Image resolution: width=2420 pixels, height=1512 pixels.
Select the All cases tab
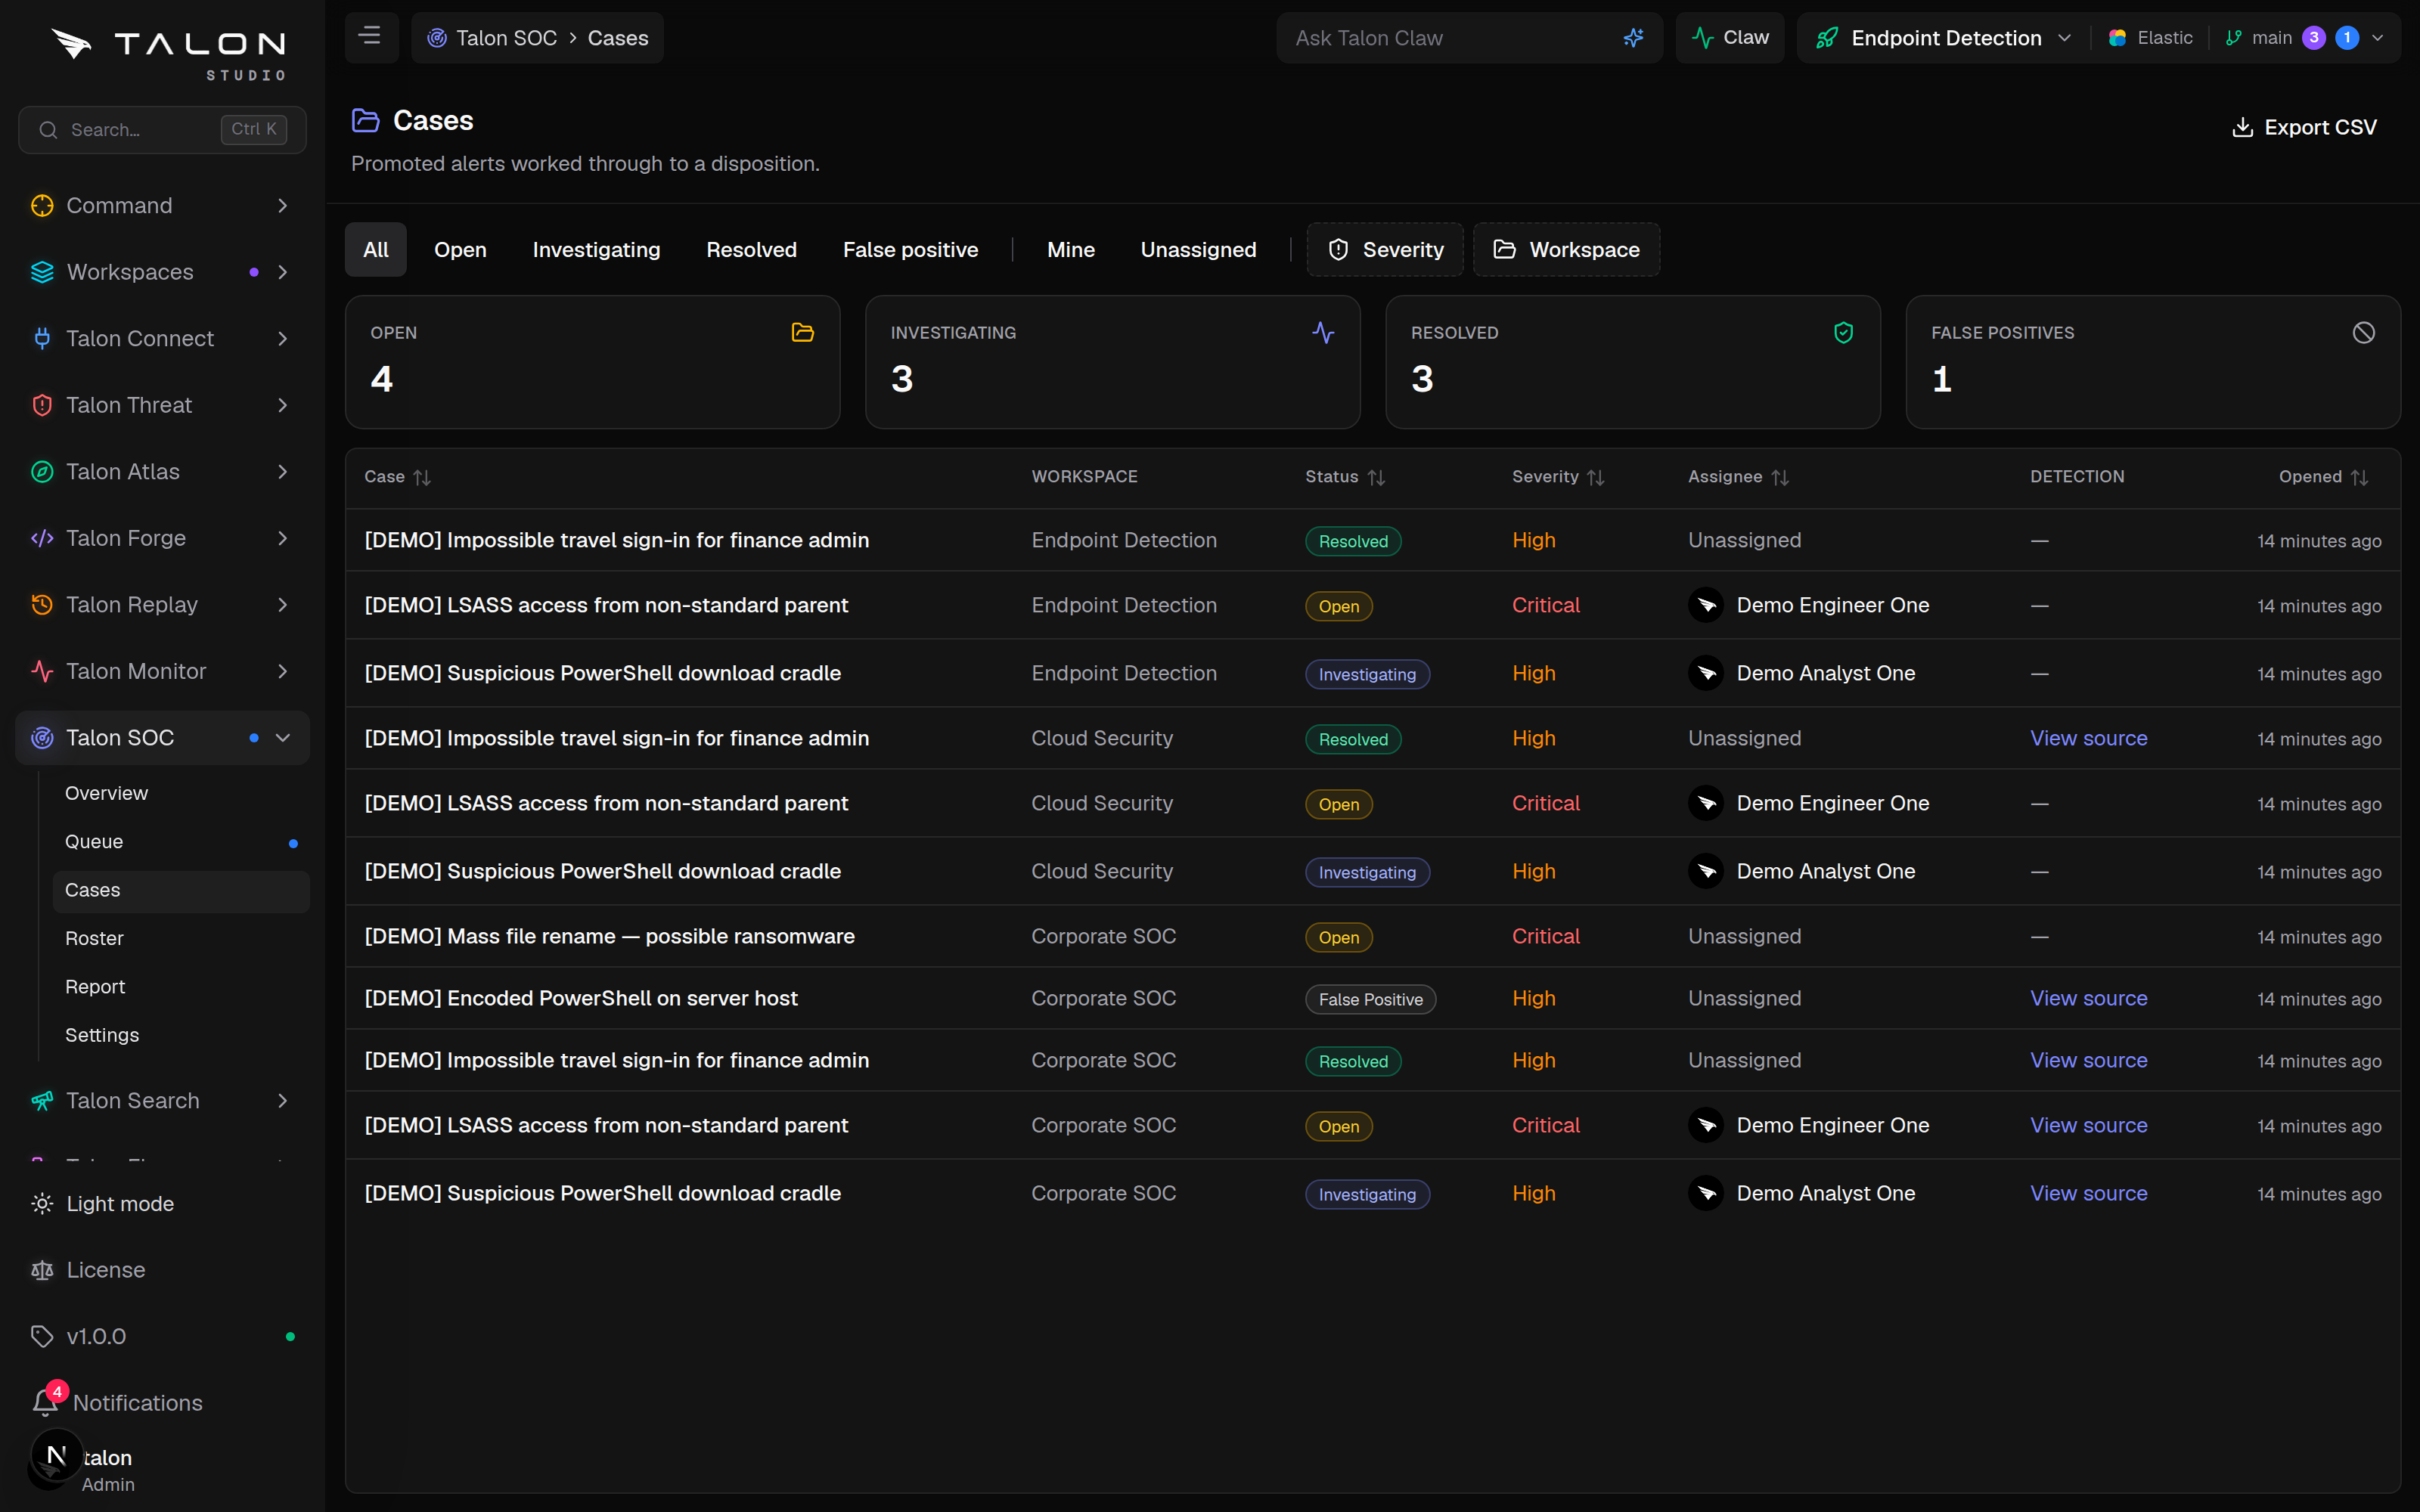375,249
